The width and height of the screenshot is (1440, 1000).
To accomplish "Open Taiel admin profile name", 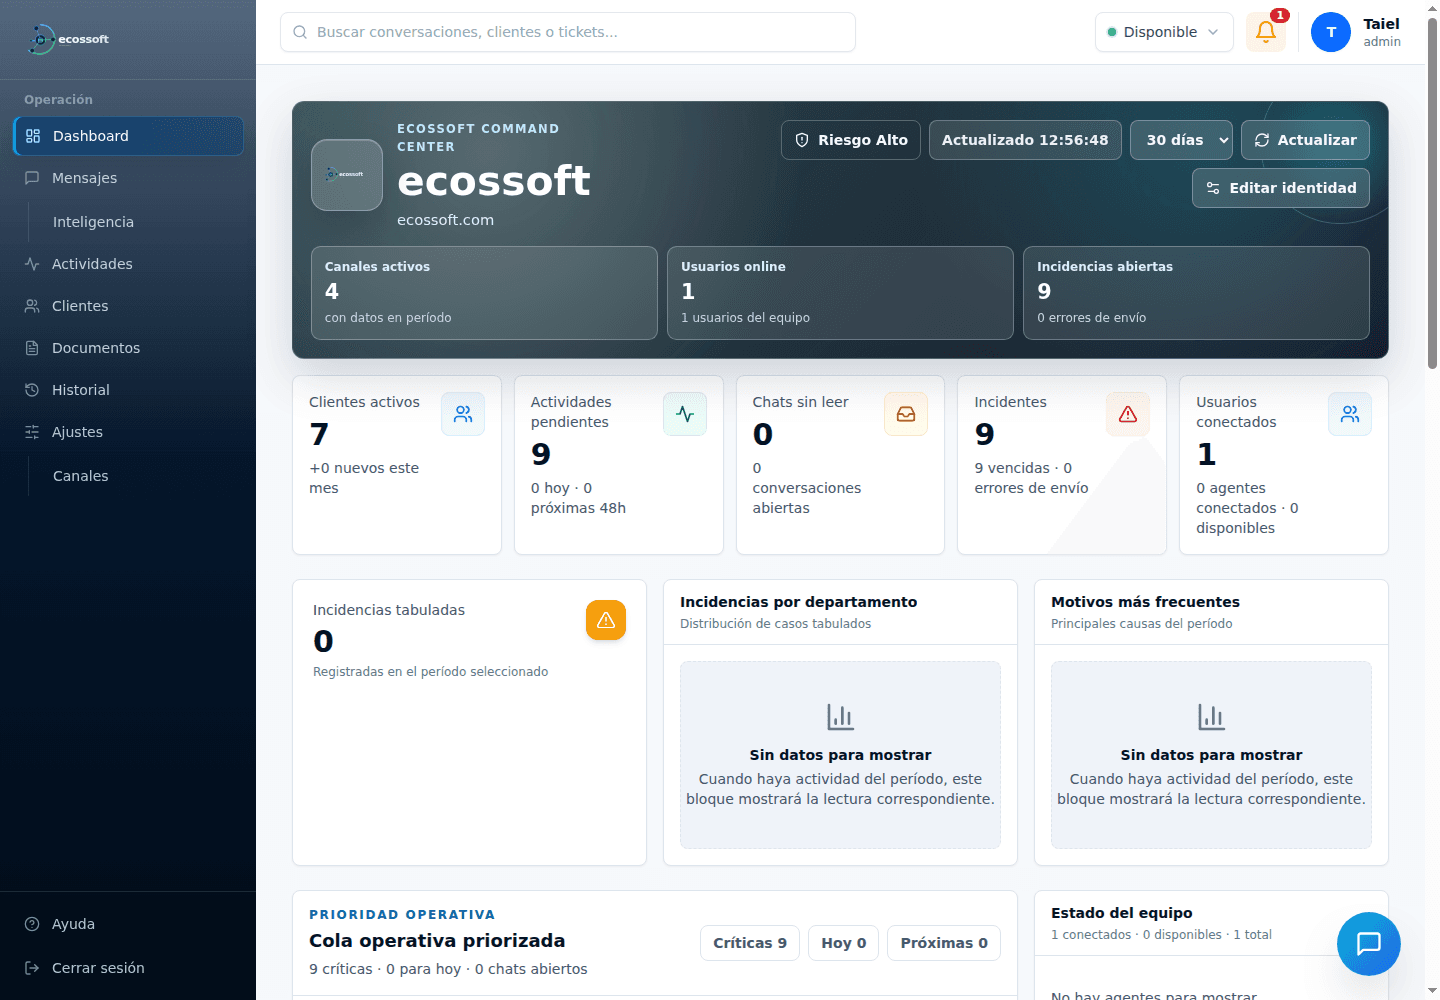I will click(1382, 32).
